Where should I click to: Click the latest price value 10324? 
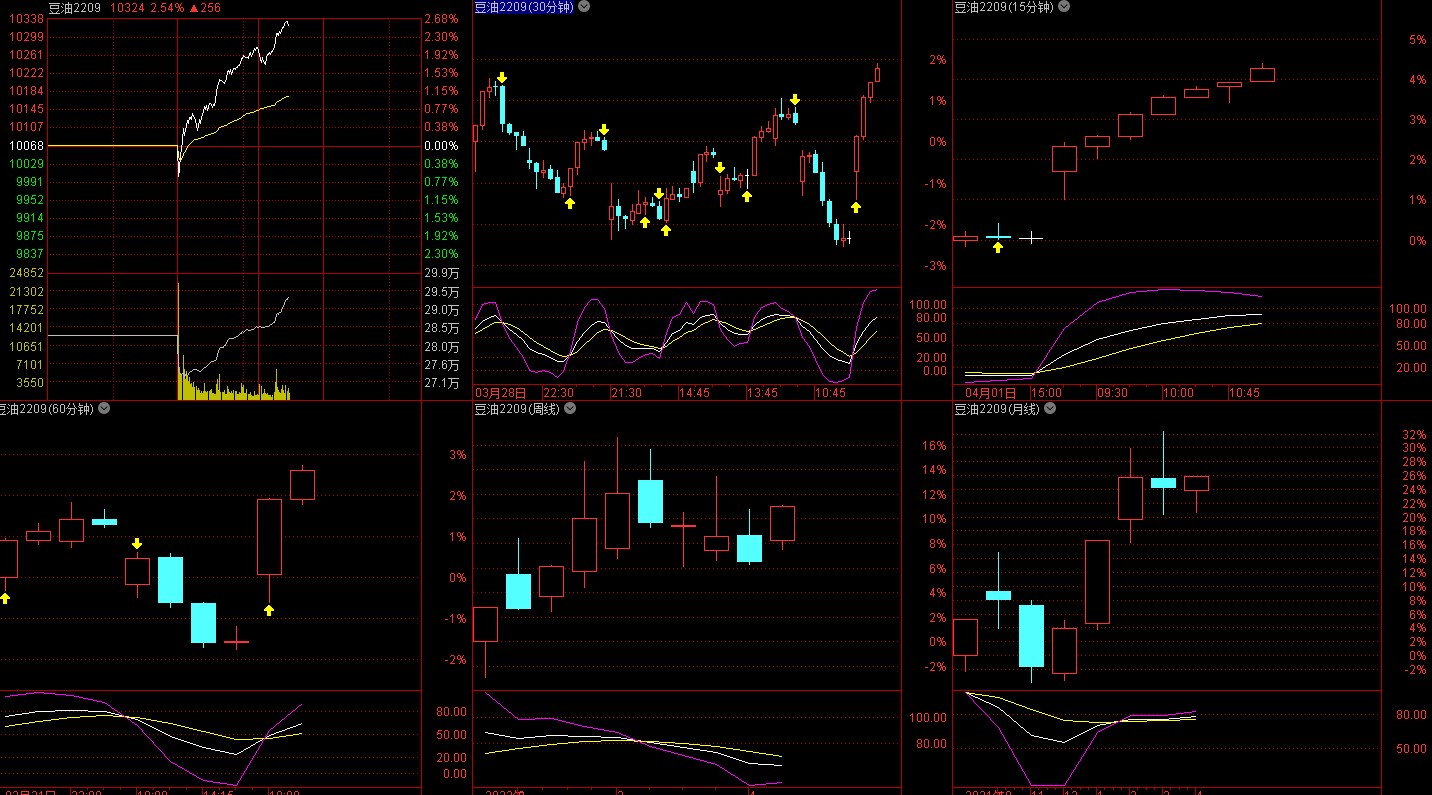point(126,7)
